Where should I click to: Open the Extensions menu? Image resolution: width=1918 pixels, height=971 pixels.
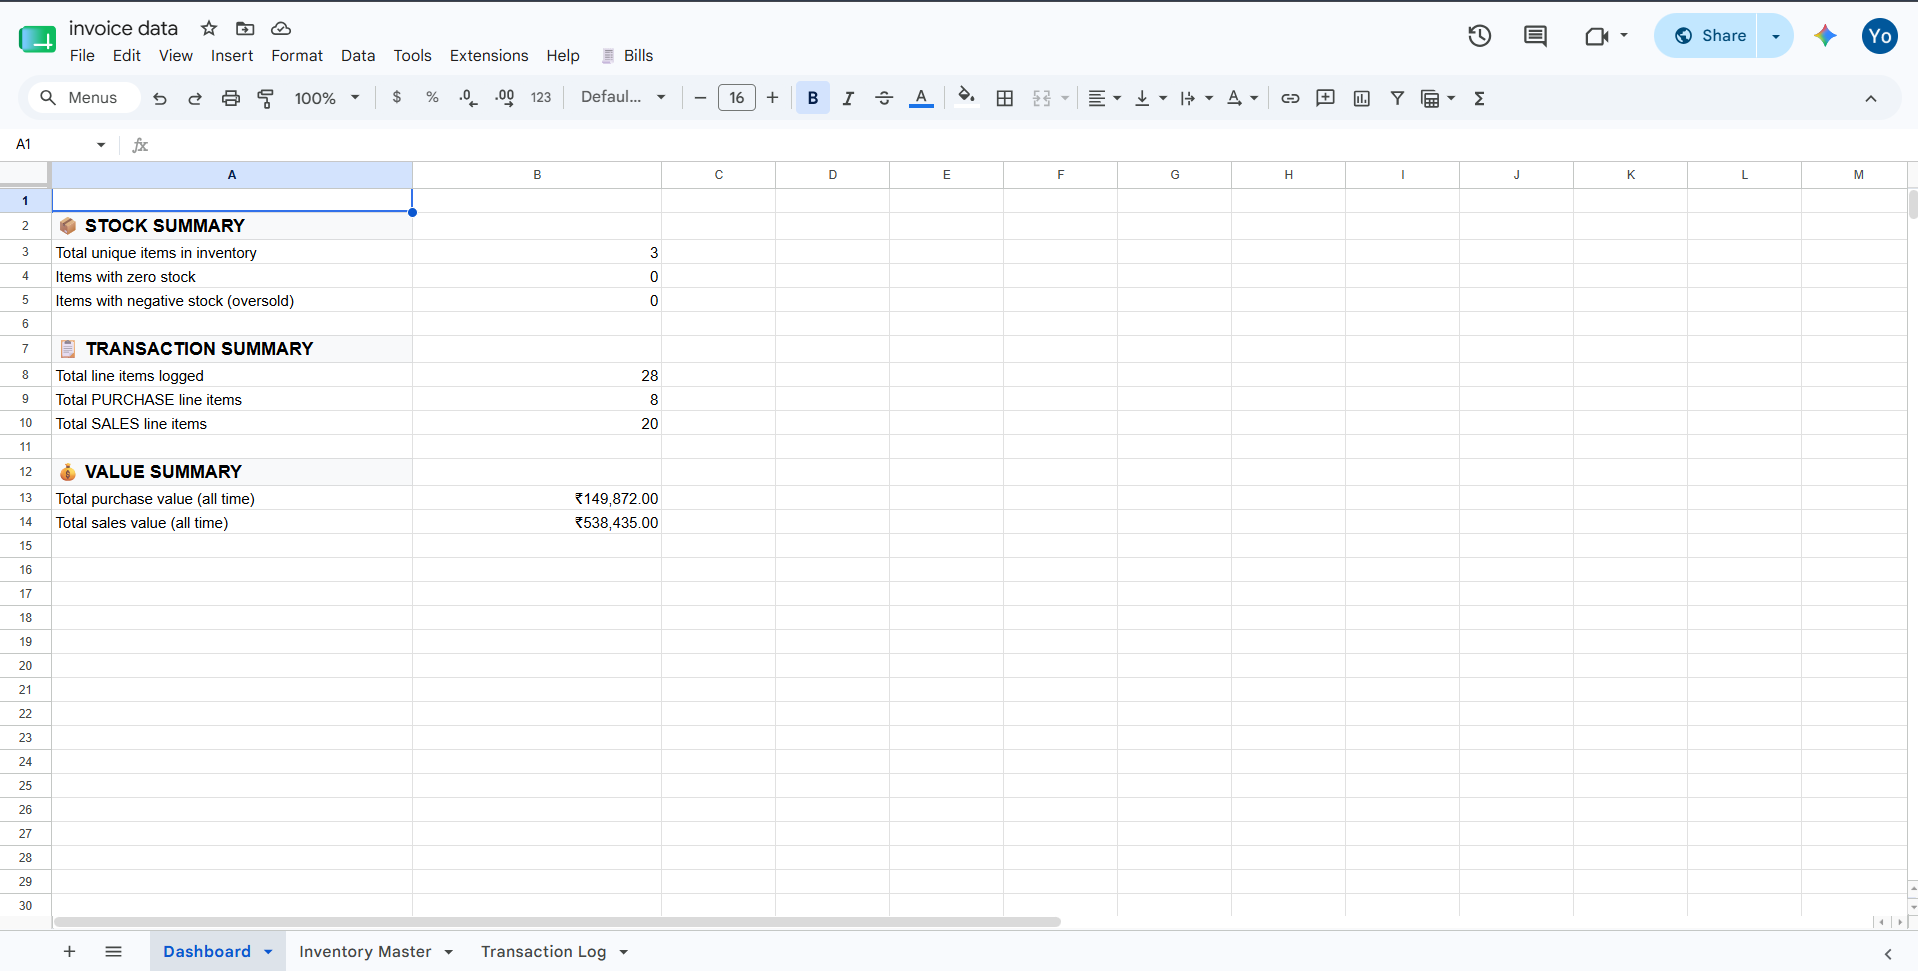pos(489,56)
